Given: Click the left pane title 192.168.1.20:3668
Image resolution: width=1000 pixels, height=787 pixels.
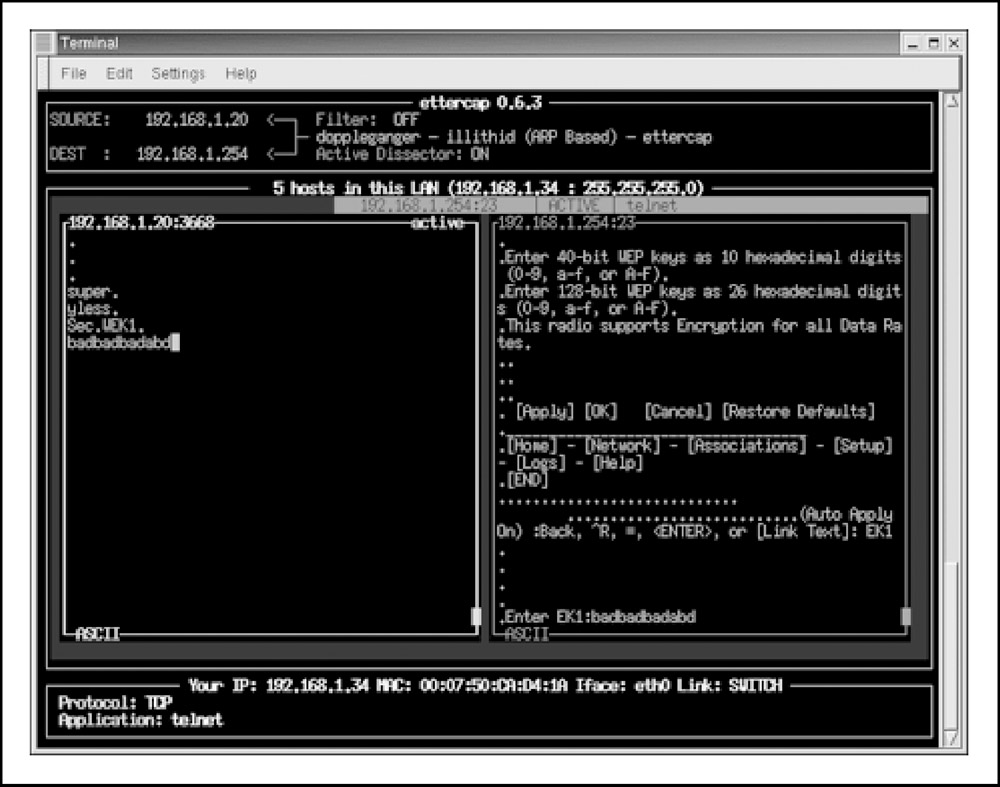Looking at the screenshot, I should point(141,223).
